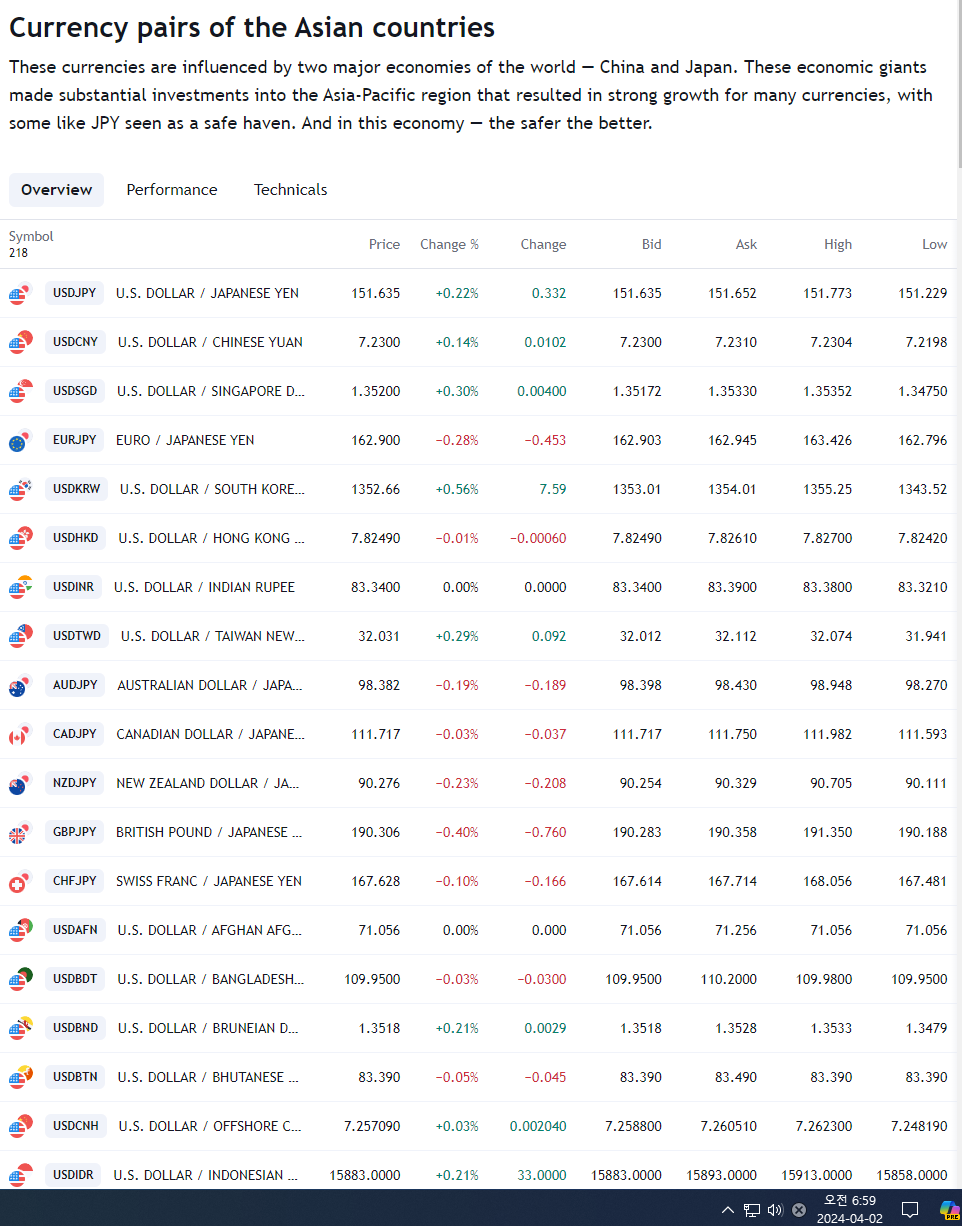Open the AUDJPY ticker link

75,685
